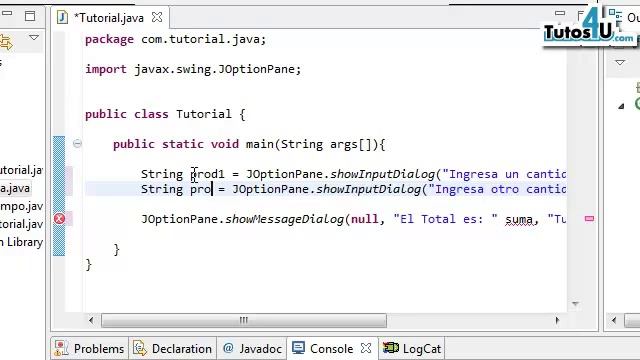Screen dimensions: 640x360
Task: Click the class name 'Tutorial' in declaration
Action: point(204,114)
